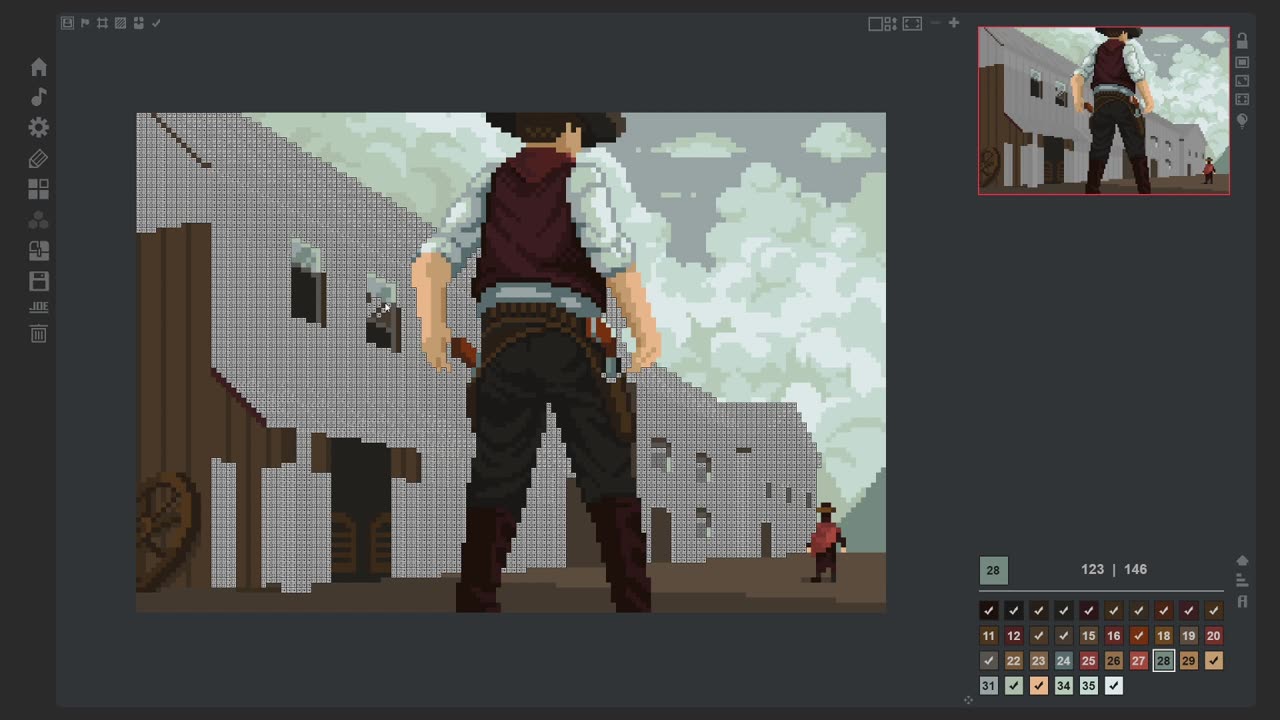This screenshot has width=1280, height=720.
Task: Select color swatch 29
Action: (1188, 660)
